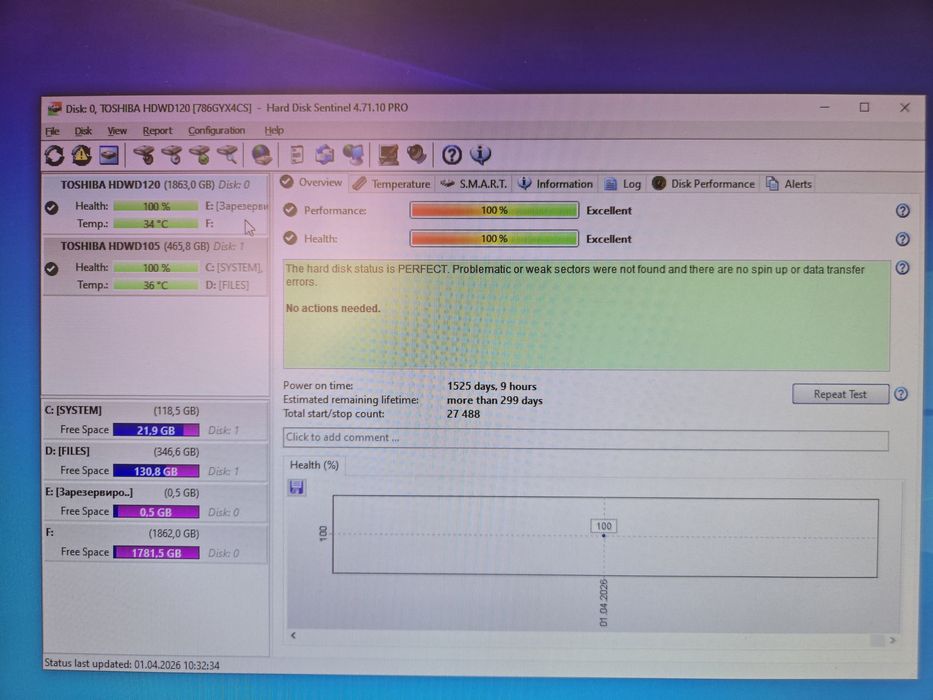Open the Help menu
Image resolution: width=933 pixels, height=700 pixels.
(x=274, y=130)
